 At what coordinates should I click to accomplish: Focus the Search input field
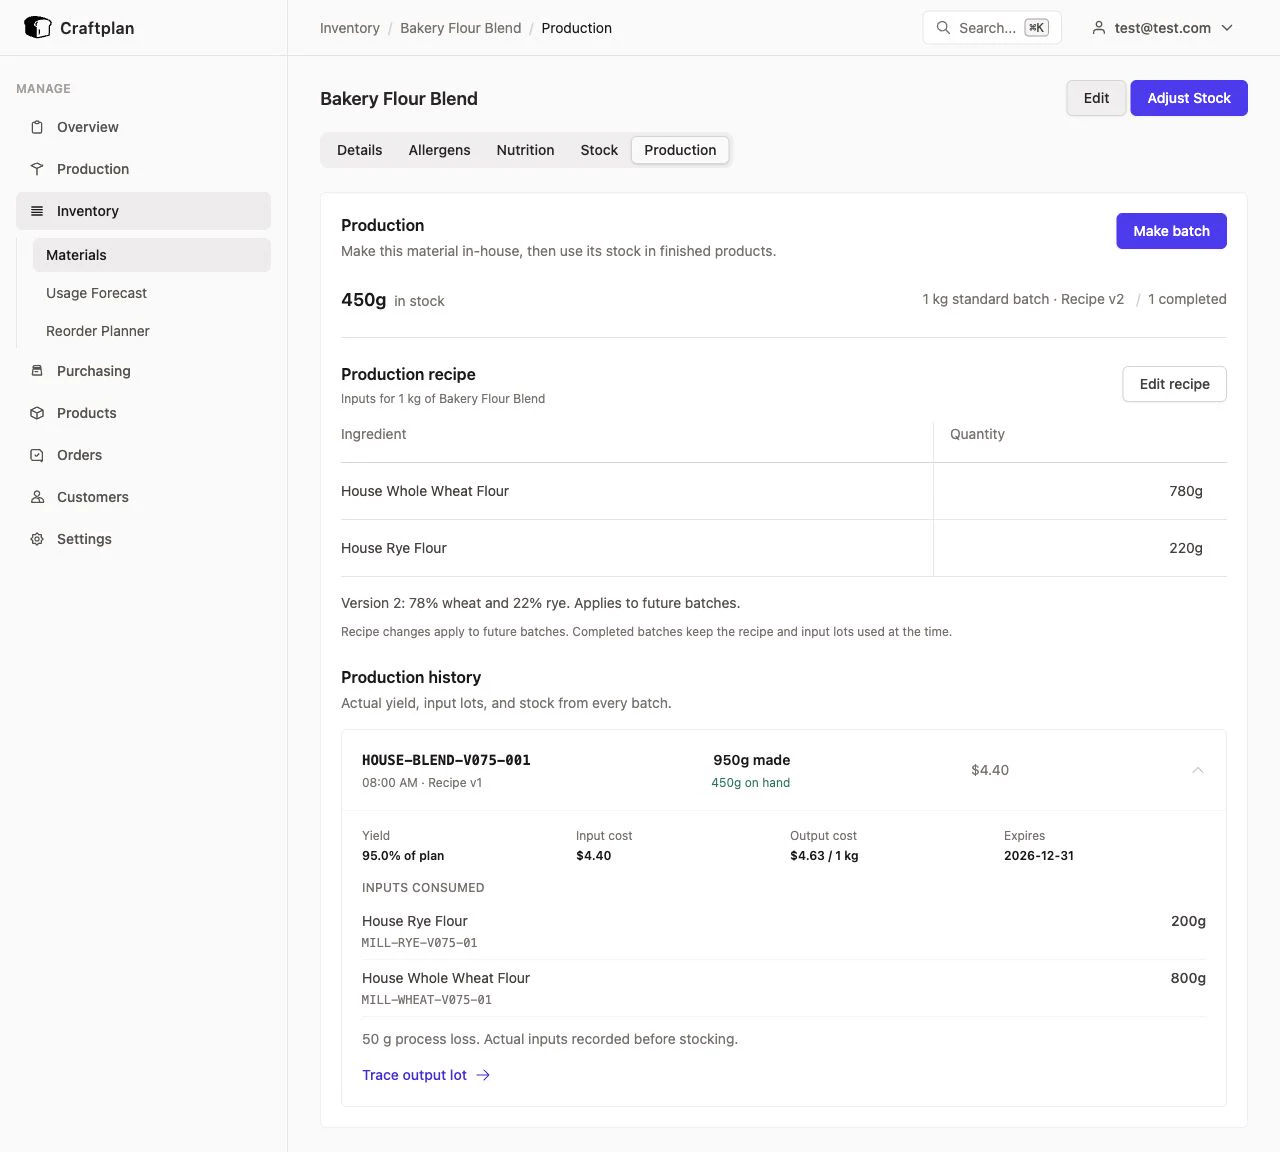[x=992, y=28]
